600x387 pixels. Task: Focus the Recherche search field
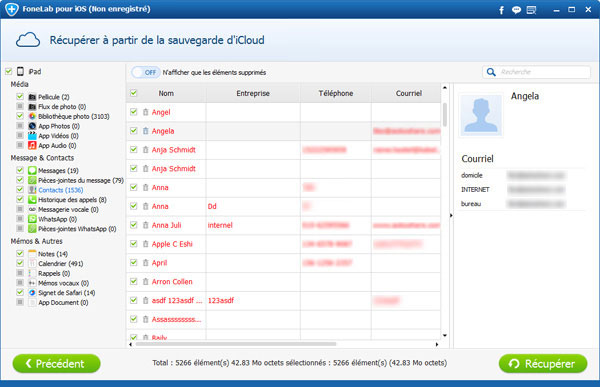[x=536, y=72]
